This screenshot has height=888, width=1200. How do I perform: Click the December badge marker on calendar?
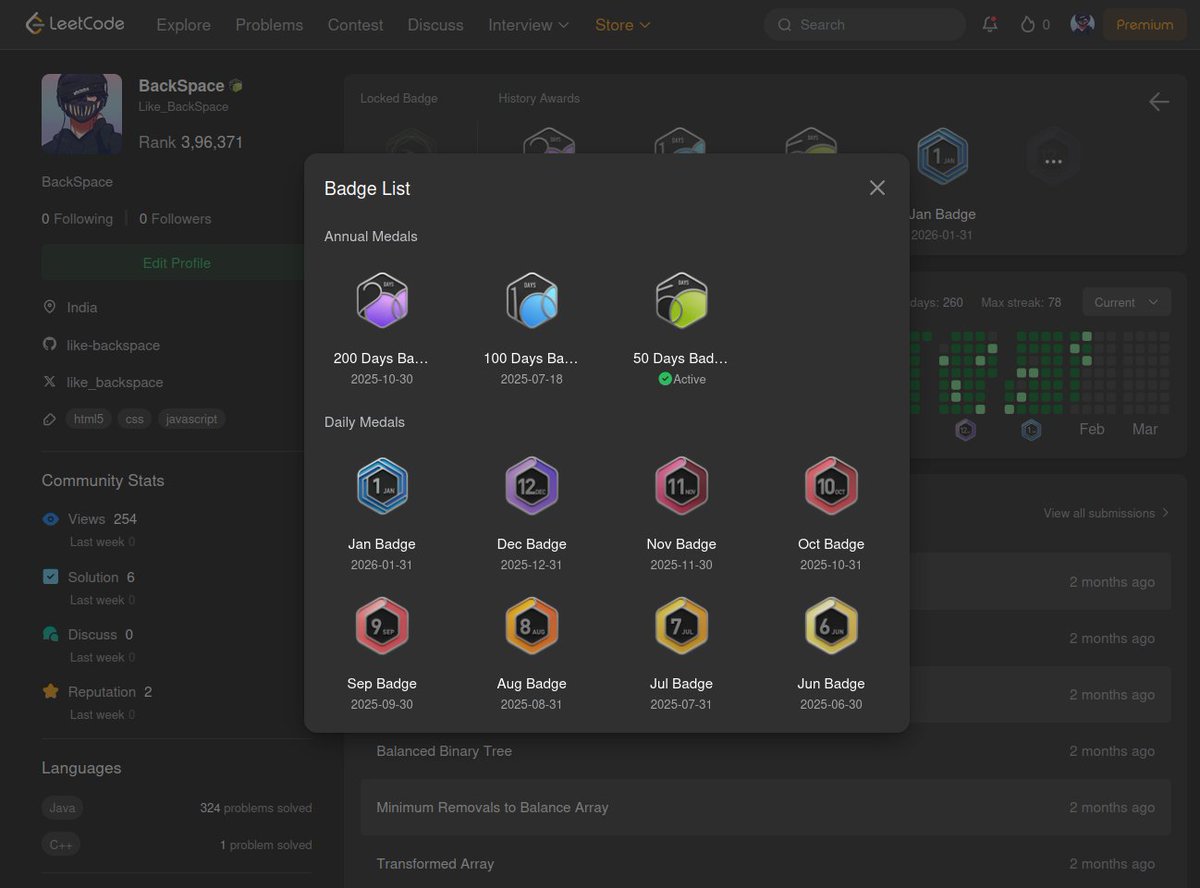point(965,430)
